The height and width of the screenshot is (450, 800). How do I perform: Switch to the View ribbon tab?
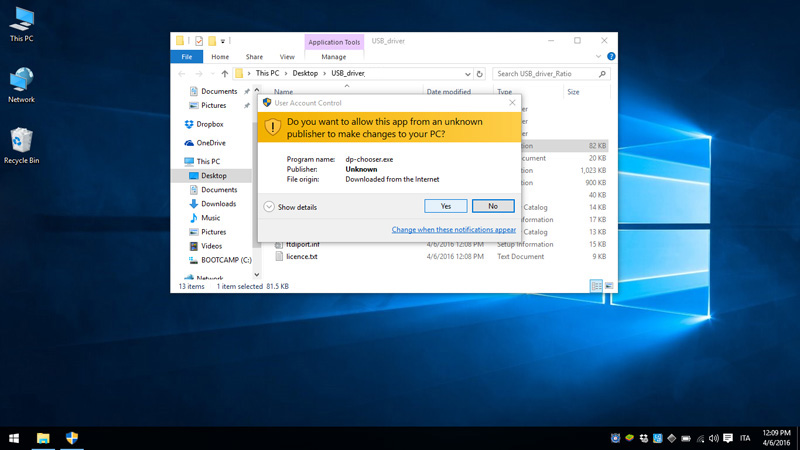pos(287,57)
